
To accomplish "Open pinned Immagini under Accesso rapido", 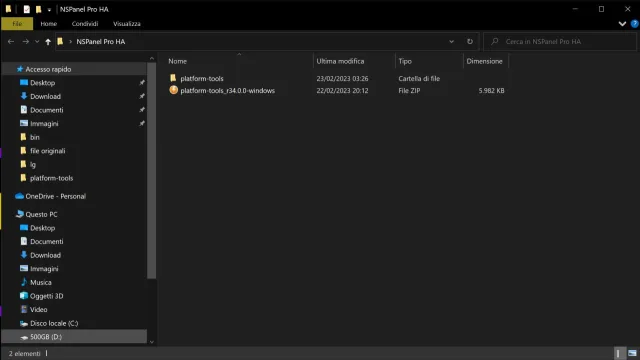I will pyautogui.click(x=44, y=124).
